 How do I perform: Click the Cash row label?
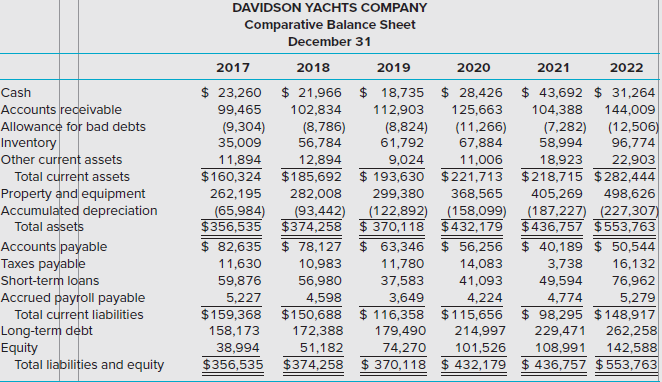point(16,92)
